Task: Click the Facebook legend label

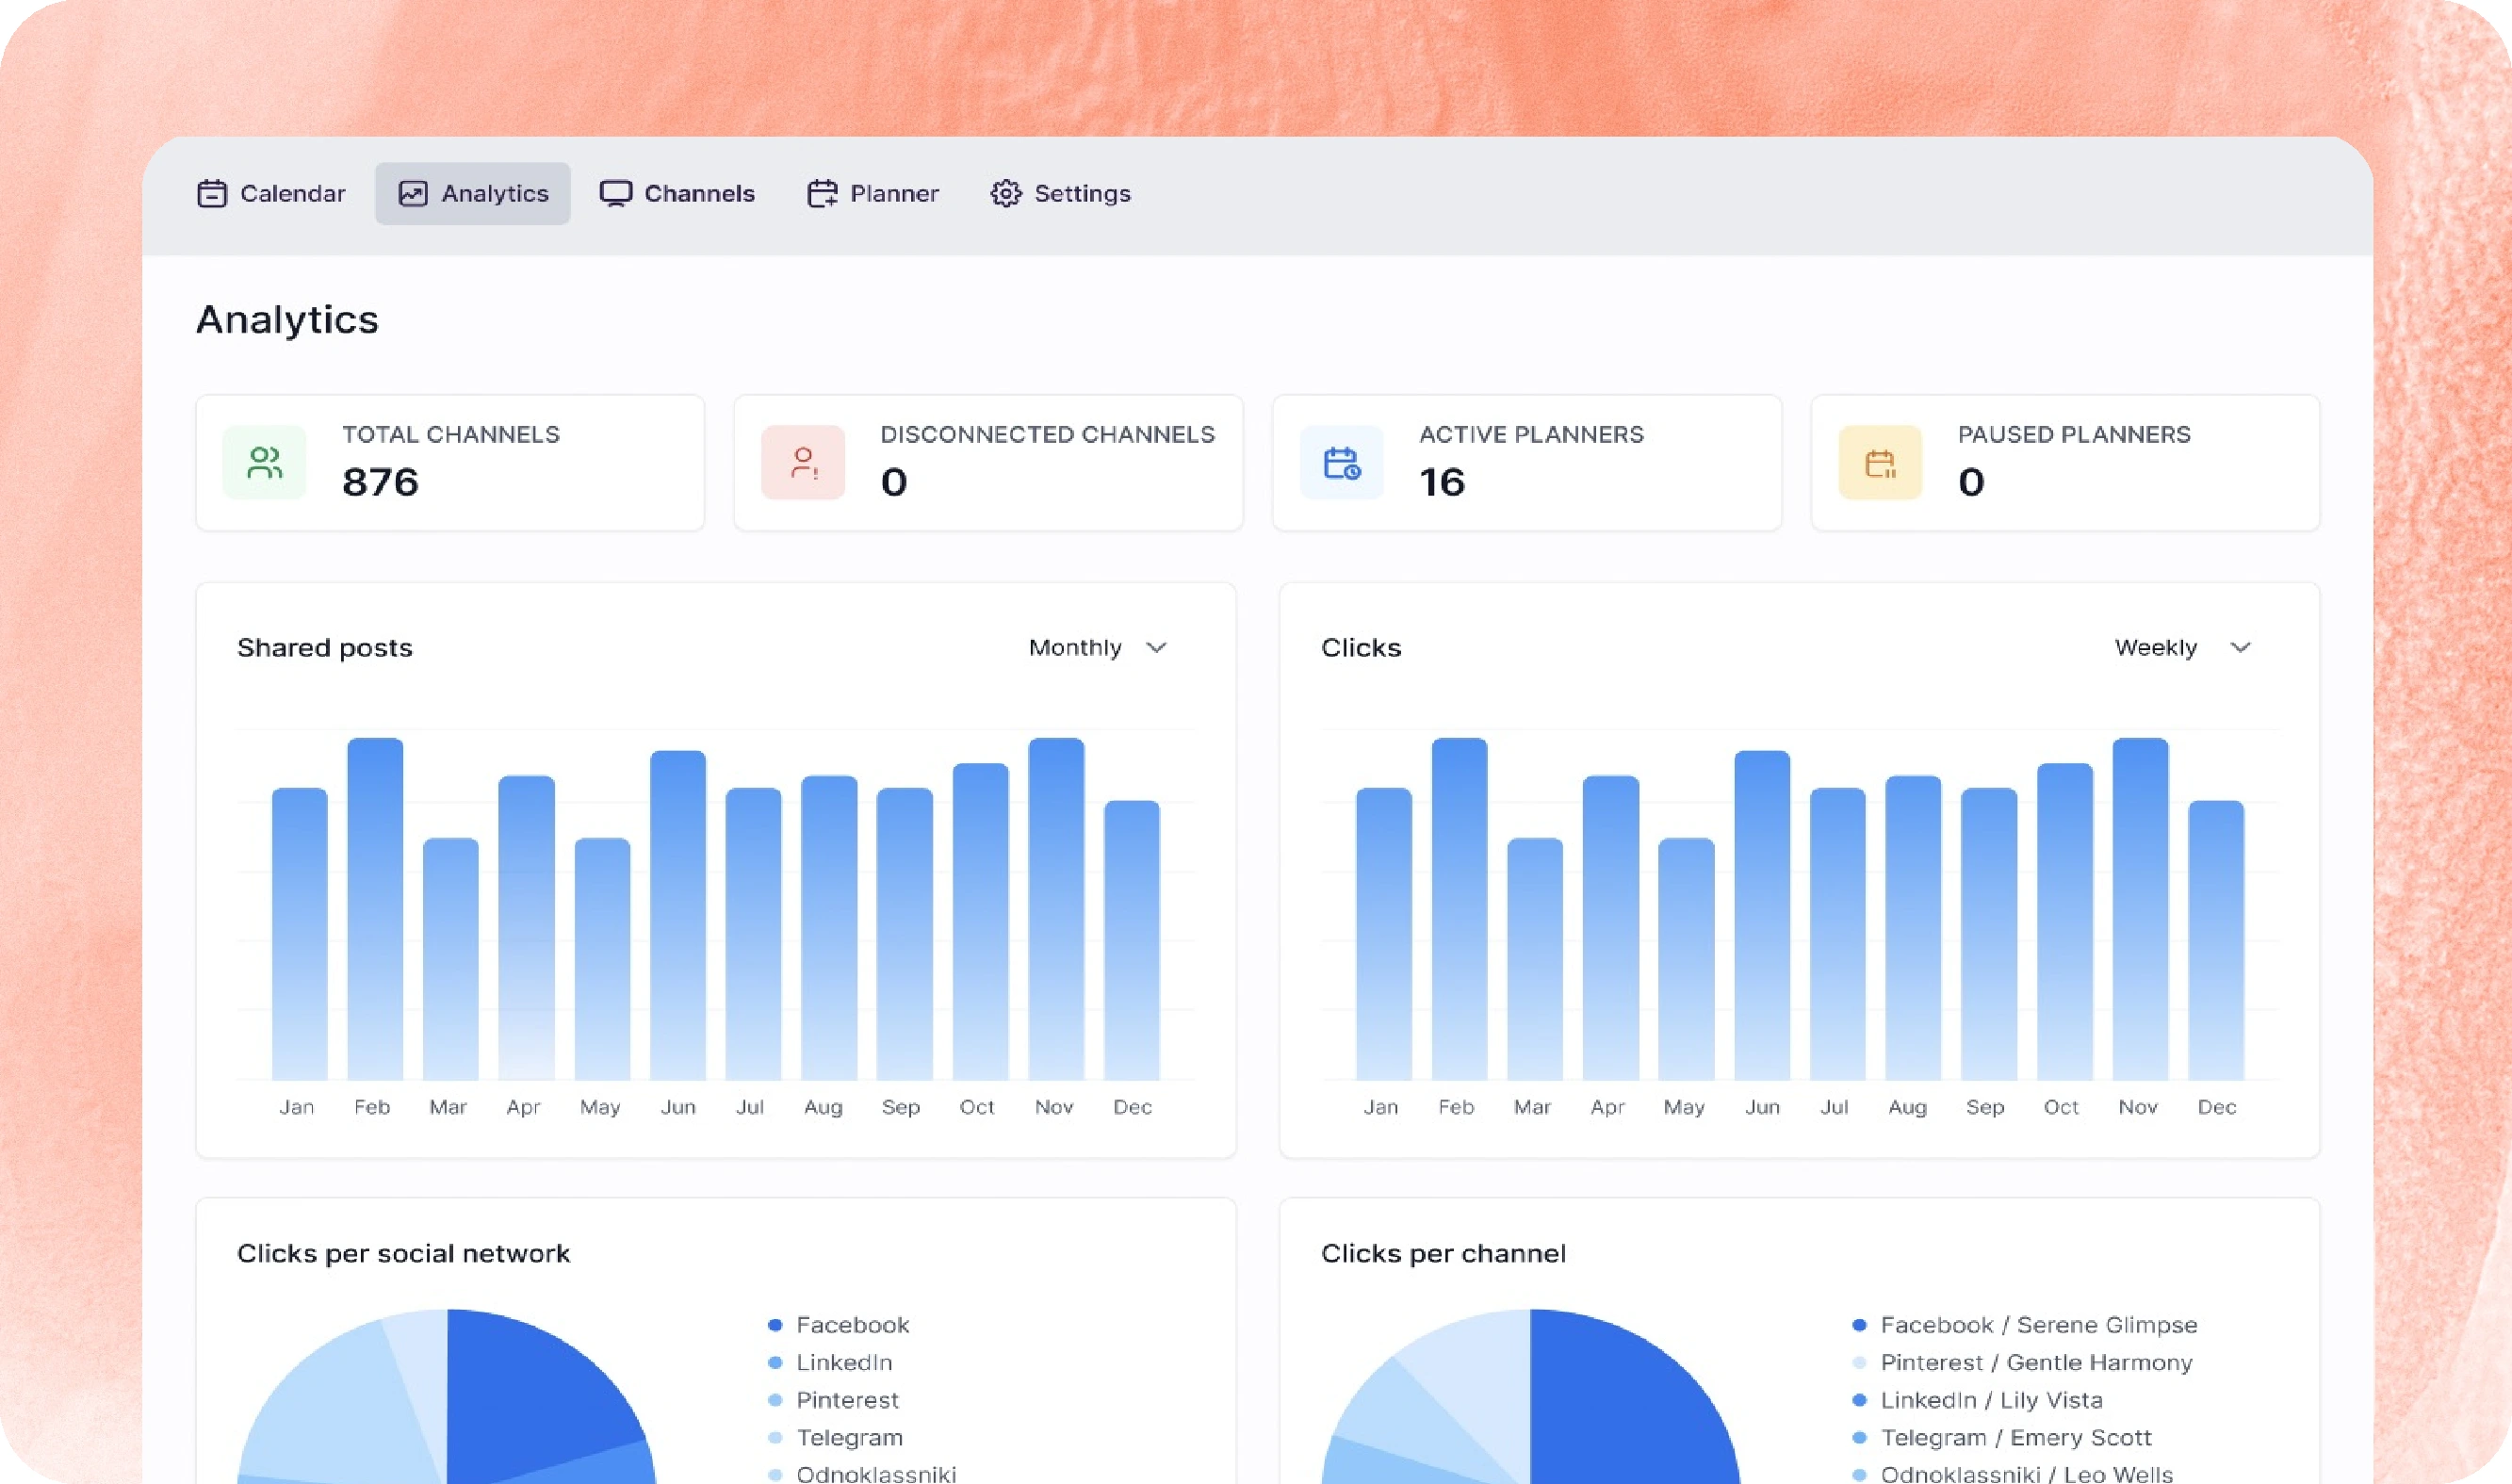Action: pos(853,1325)
